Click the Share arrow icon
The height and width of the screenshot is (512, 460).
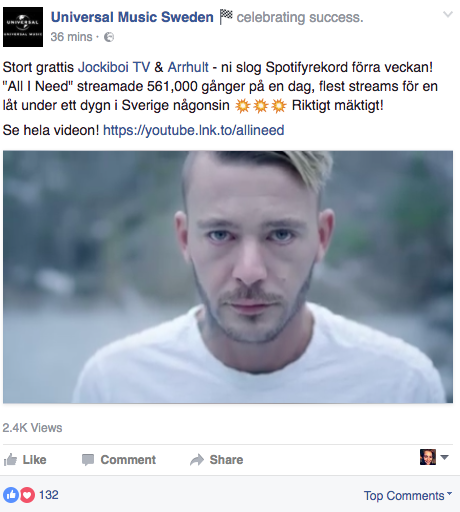197,460
